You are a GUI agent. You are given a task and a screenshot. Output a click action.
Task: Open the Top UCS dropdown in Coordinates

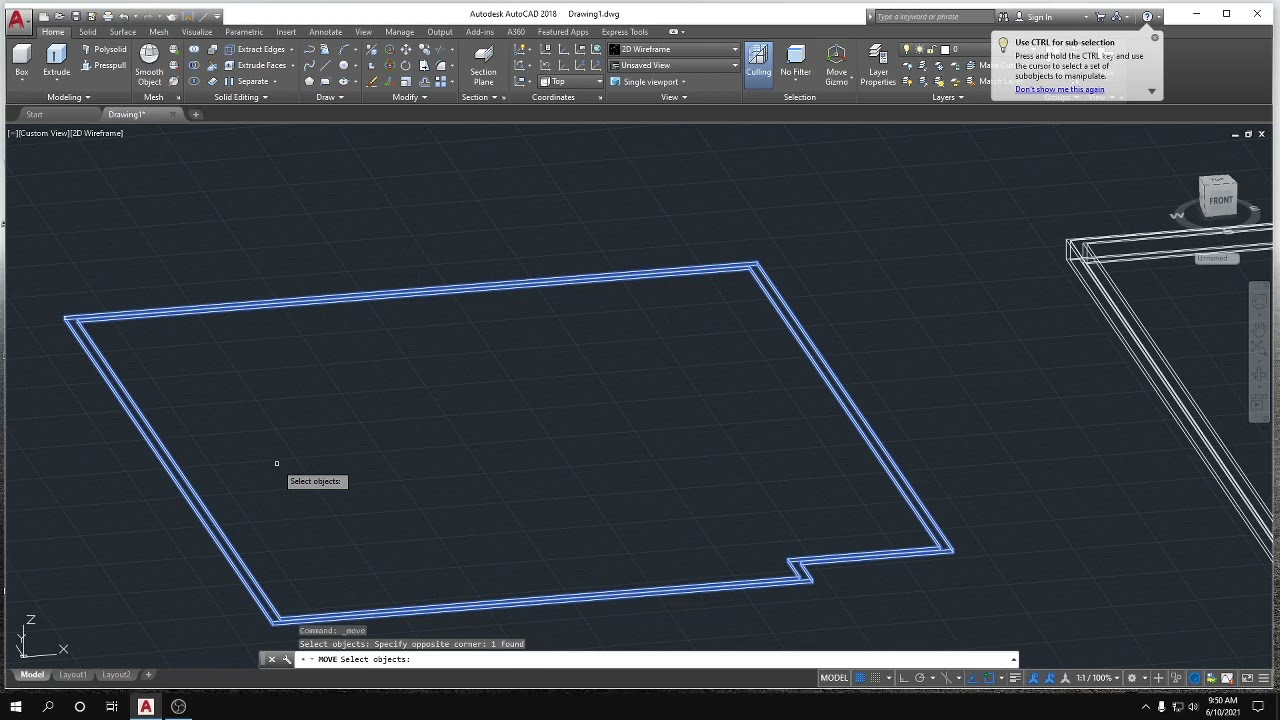[x=571, y=82]
